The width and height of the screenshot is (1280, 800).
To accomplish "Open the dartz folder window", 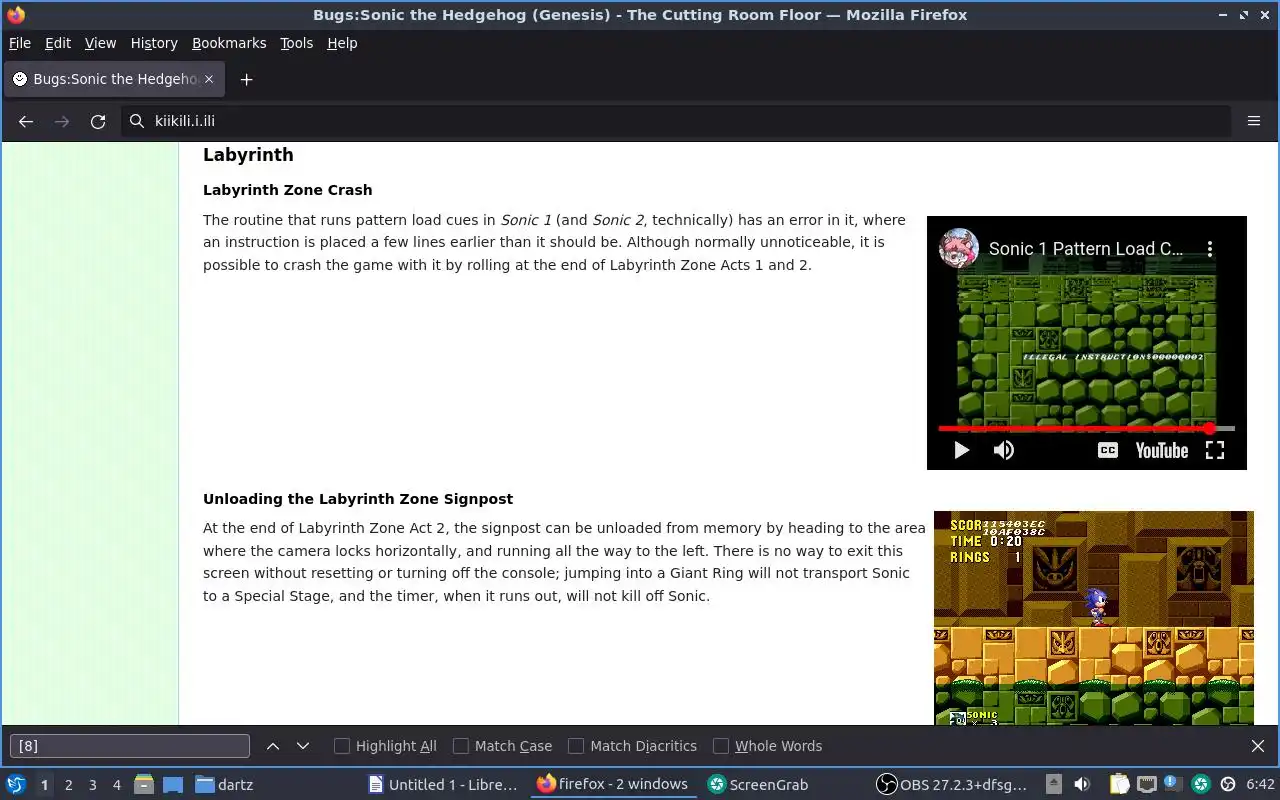I will point(224,784).
